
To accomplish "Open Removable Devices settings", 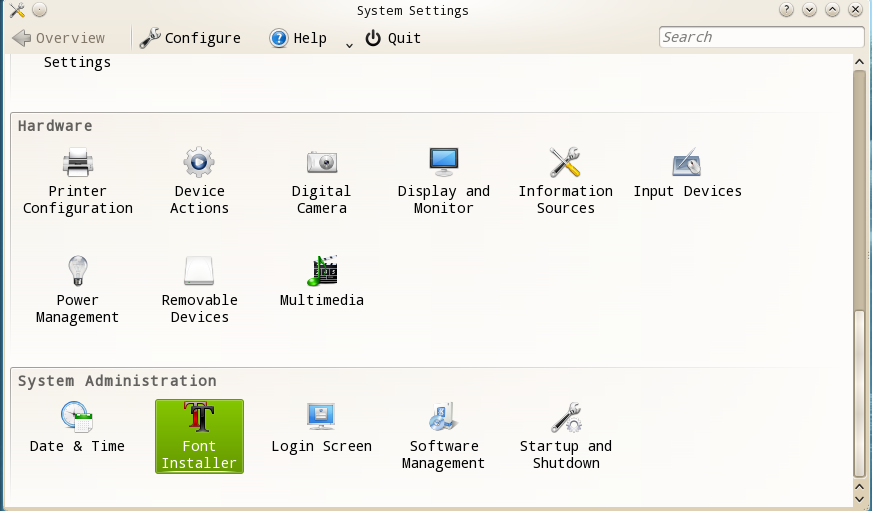I will pos(199,290).
